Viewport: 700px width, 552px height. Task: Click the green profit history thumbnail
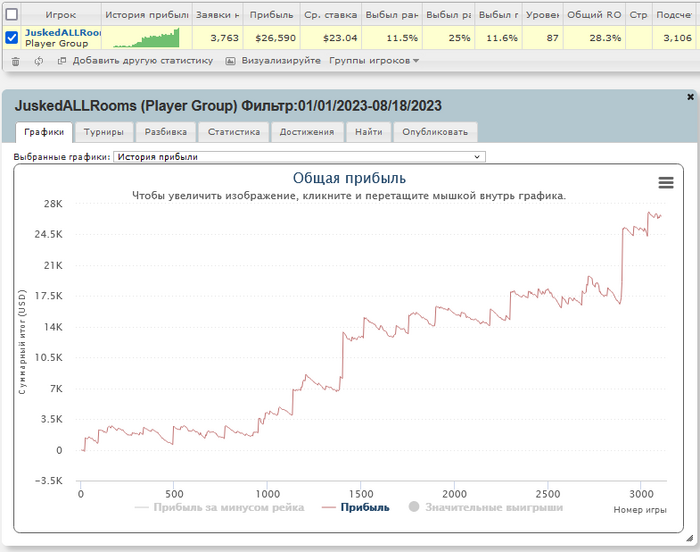click(x=146, y=38)
